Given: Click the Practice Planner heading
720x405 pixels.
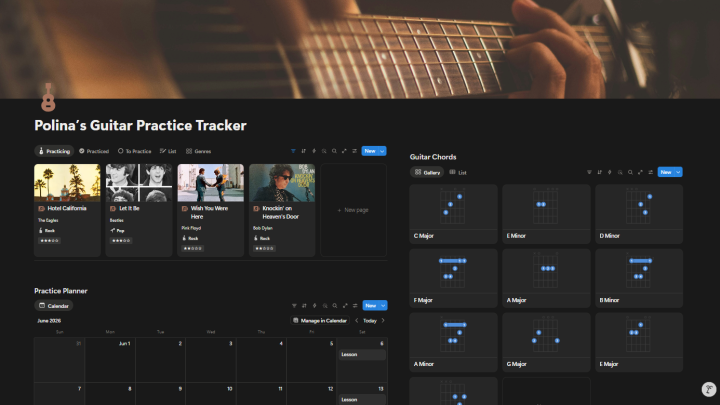Looking at the screenshot, I should tap(61, 291).
